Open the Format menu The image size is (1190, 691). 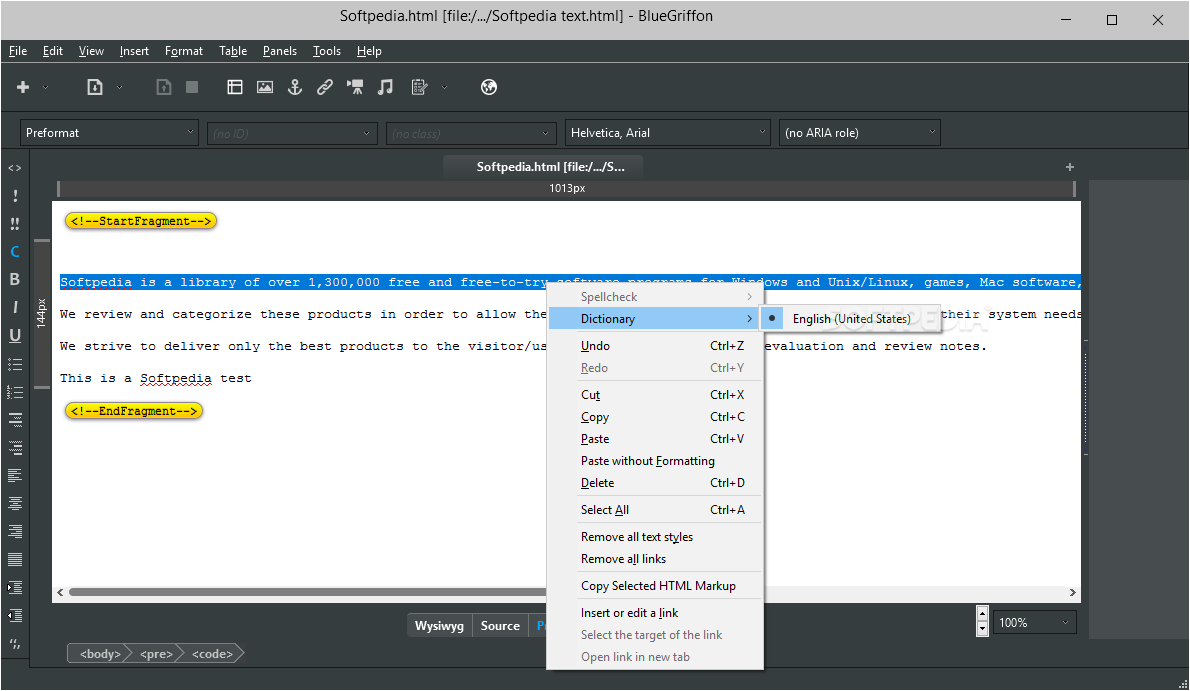(184, 51)
